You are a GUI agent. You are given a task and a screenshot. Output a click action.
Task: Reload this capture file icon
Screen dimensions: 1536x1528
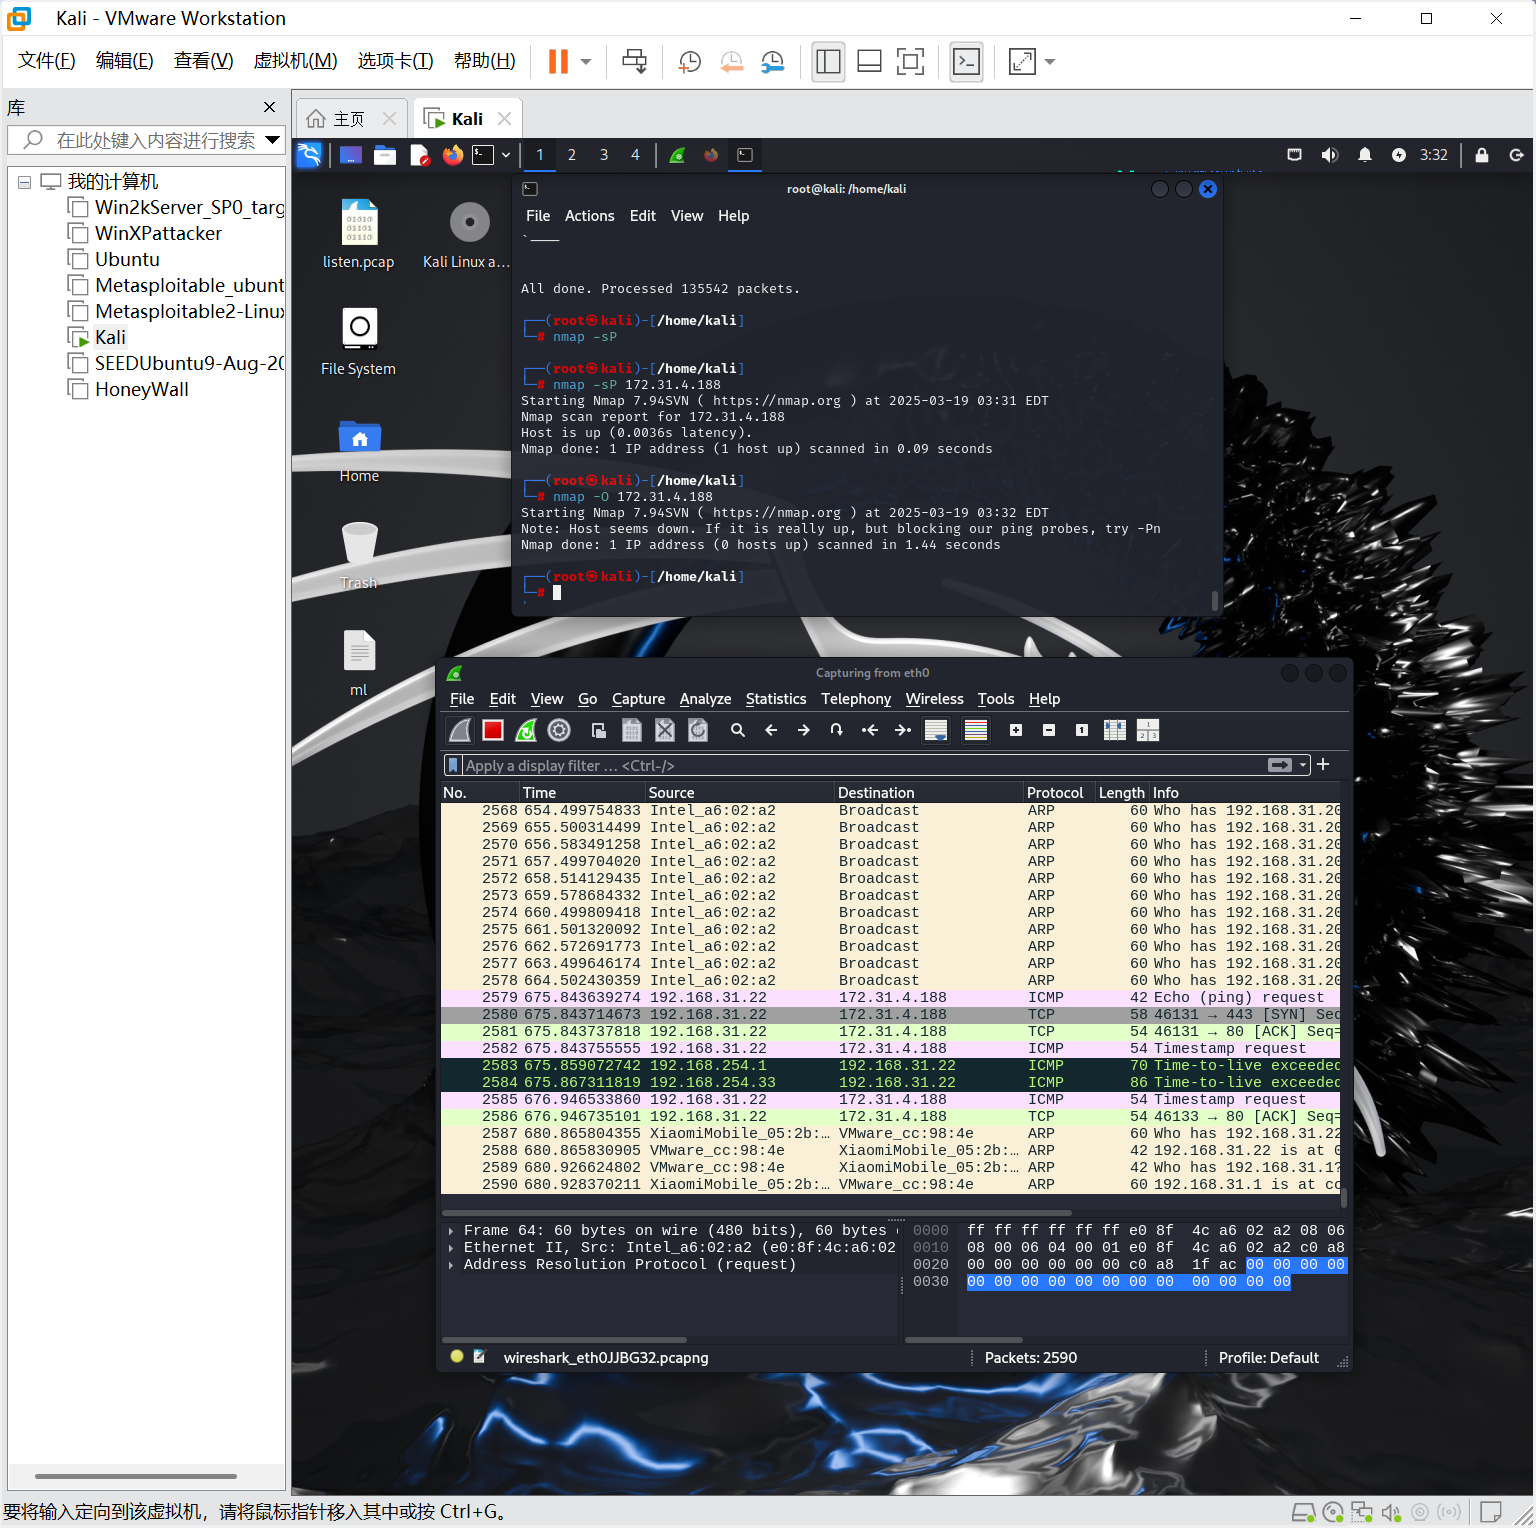698,730
